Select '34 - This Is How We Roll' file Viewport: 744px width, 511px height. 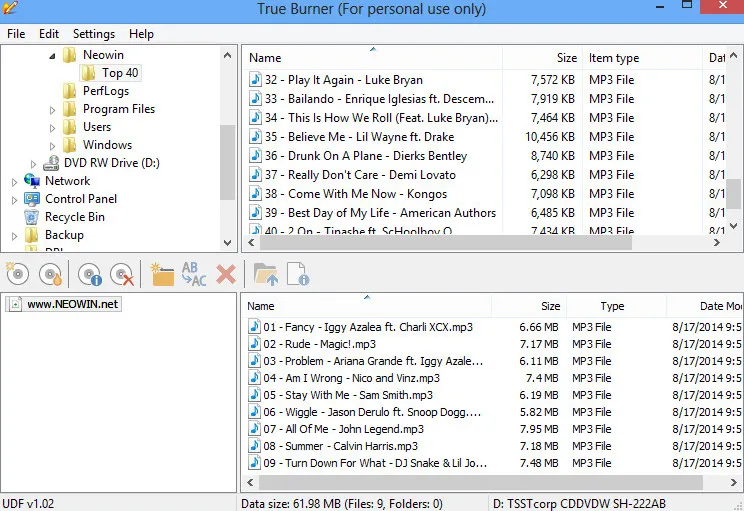[381, 118]
